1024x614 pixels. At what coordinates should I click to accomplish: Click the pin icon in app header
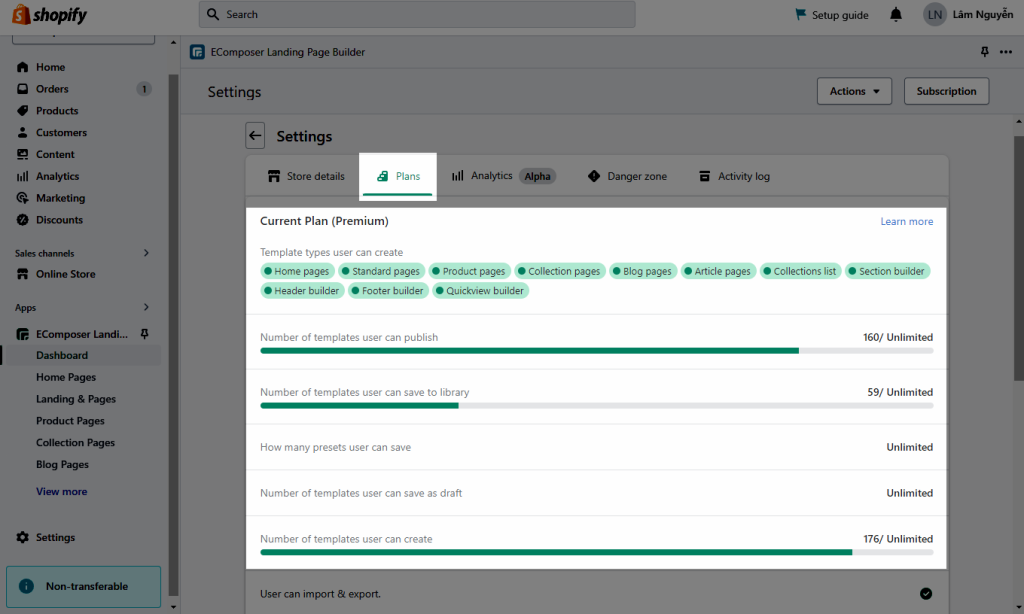(985, 52)
